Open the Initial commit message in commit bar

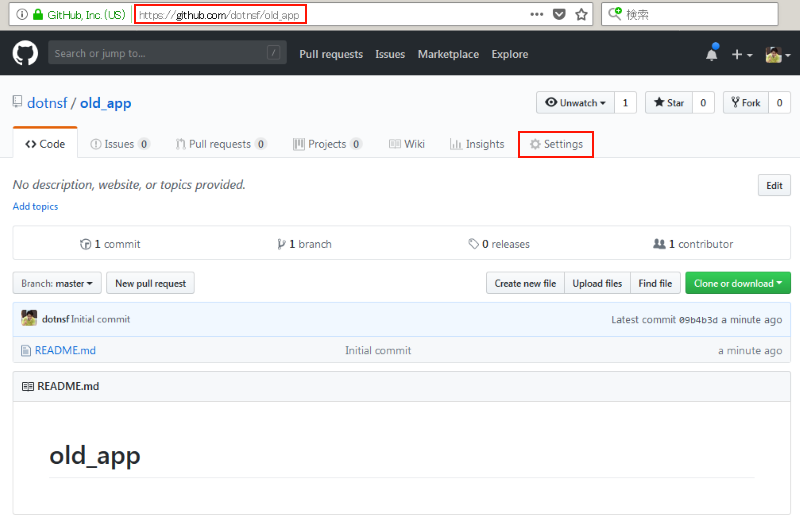[x=101, y=319]
